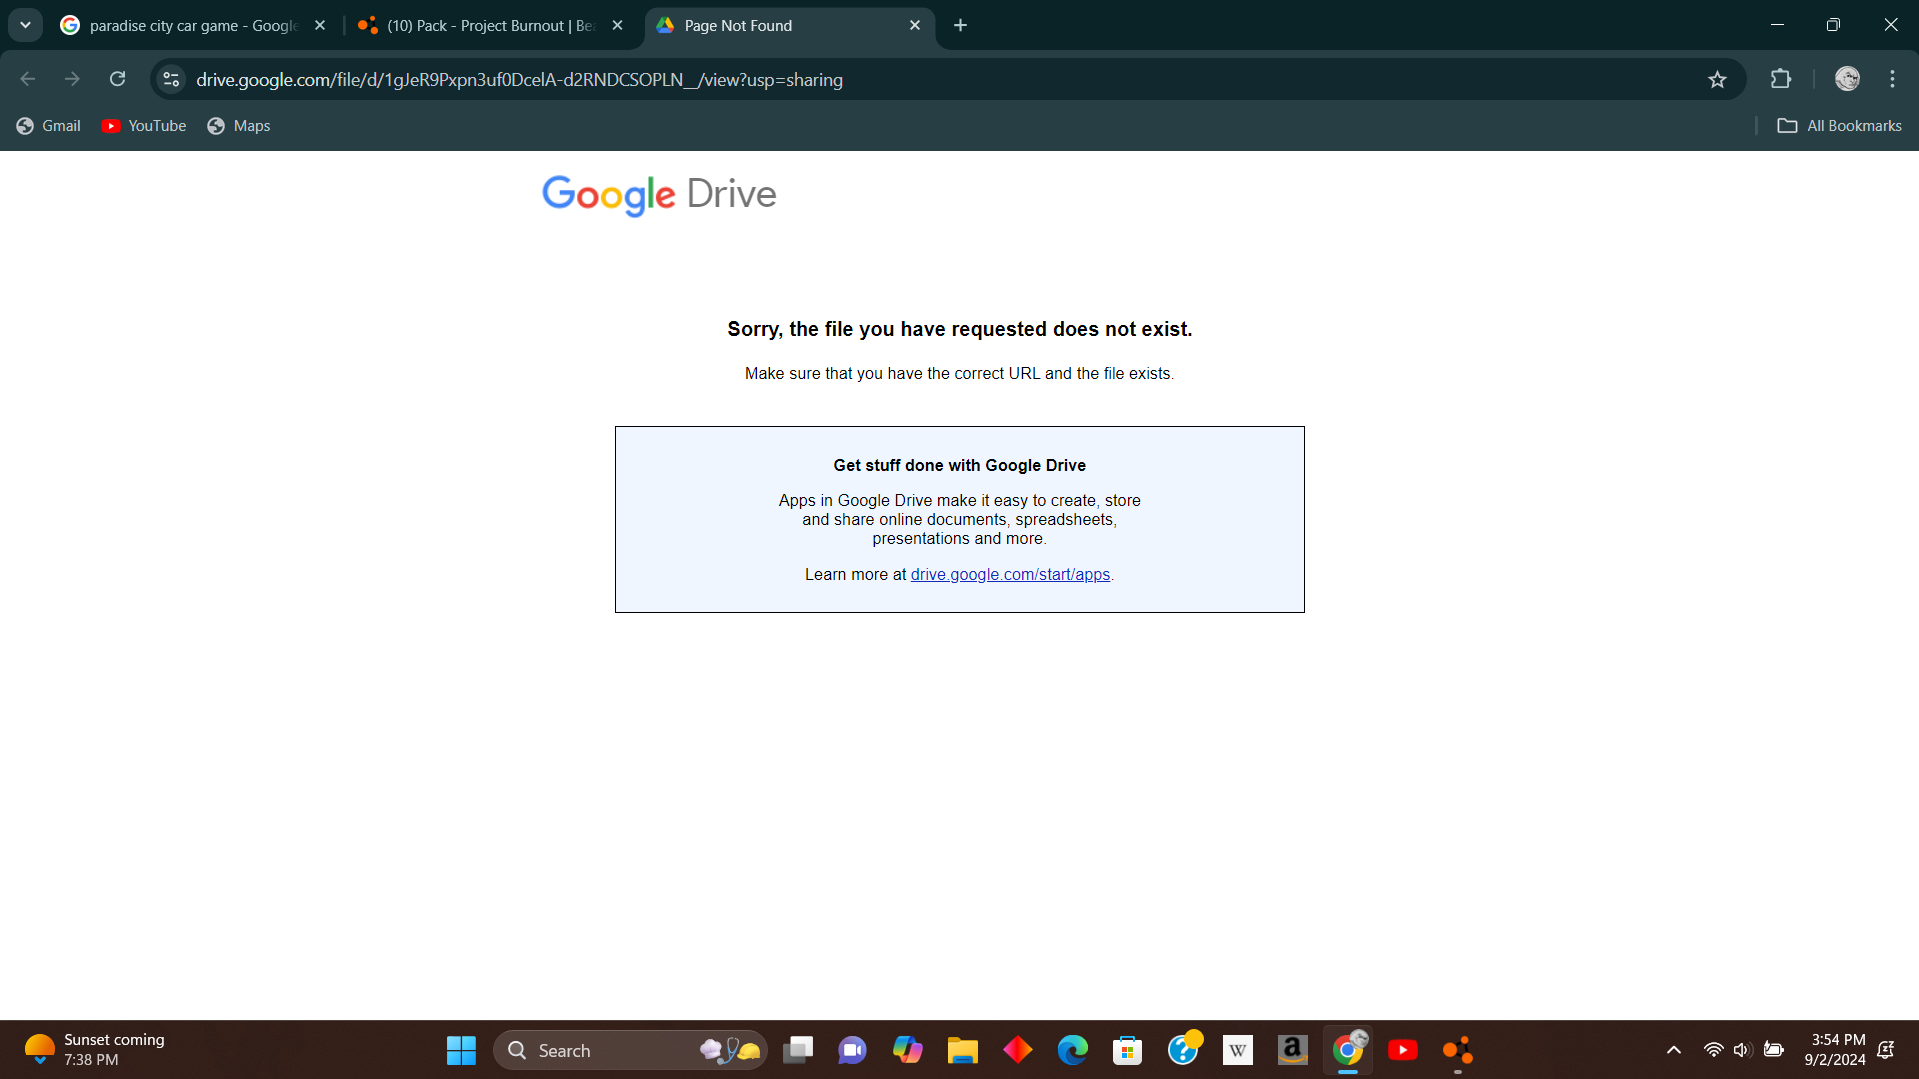Open the Amazon app on taskbar
1919x1079 pixels.
1292,1050
